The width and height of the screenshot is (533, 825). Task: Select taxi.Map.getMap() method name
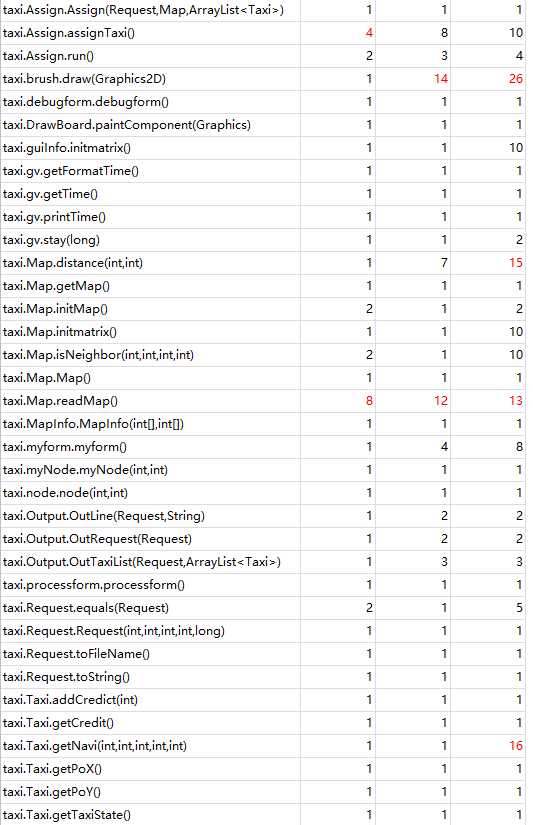click(56, 286)
